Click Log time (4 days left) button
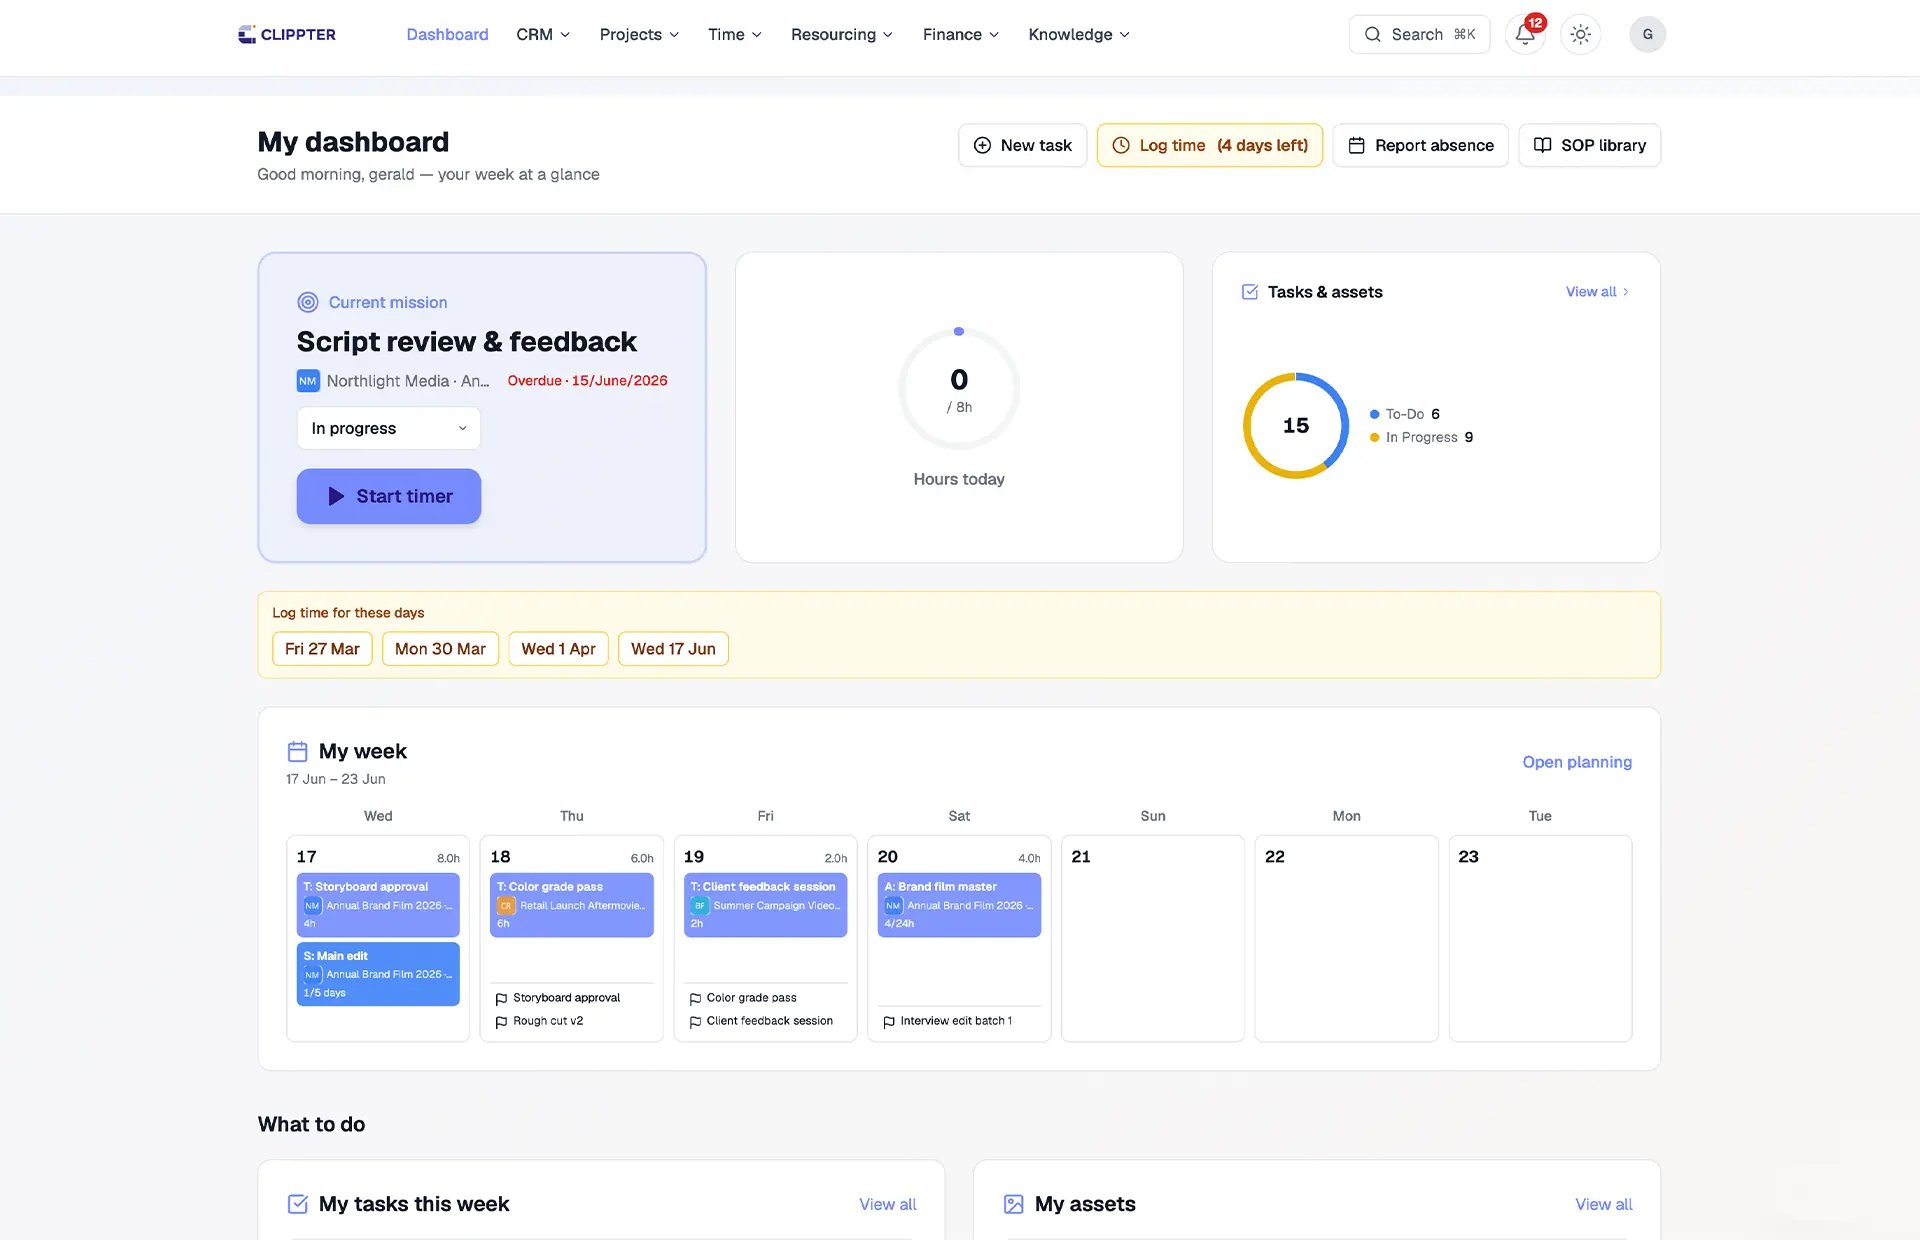Screen dimensions: 1920x1240 pyautogui.click(x=1209, y=145)
